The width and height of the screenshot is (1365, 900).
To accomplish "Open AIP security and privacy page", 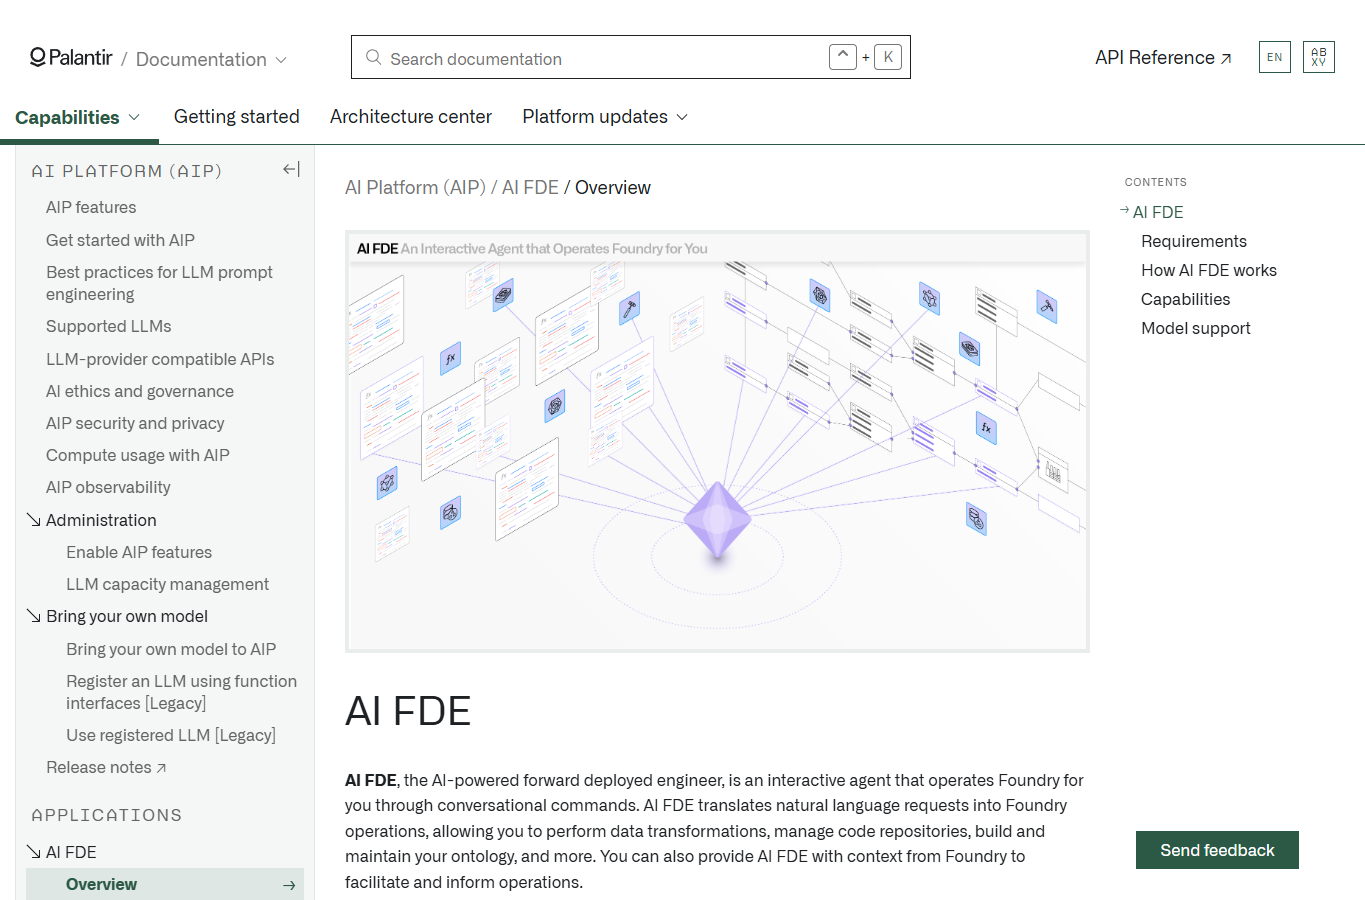I will coord(135,423).
